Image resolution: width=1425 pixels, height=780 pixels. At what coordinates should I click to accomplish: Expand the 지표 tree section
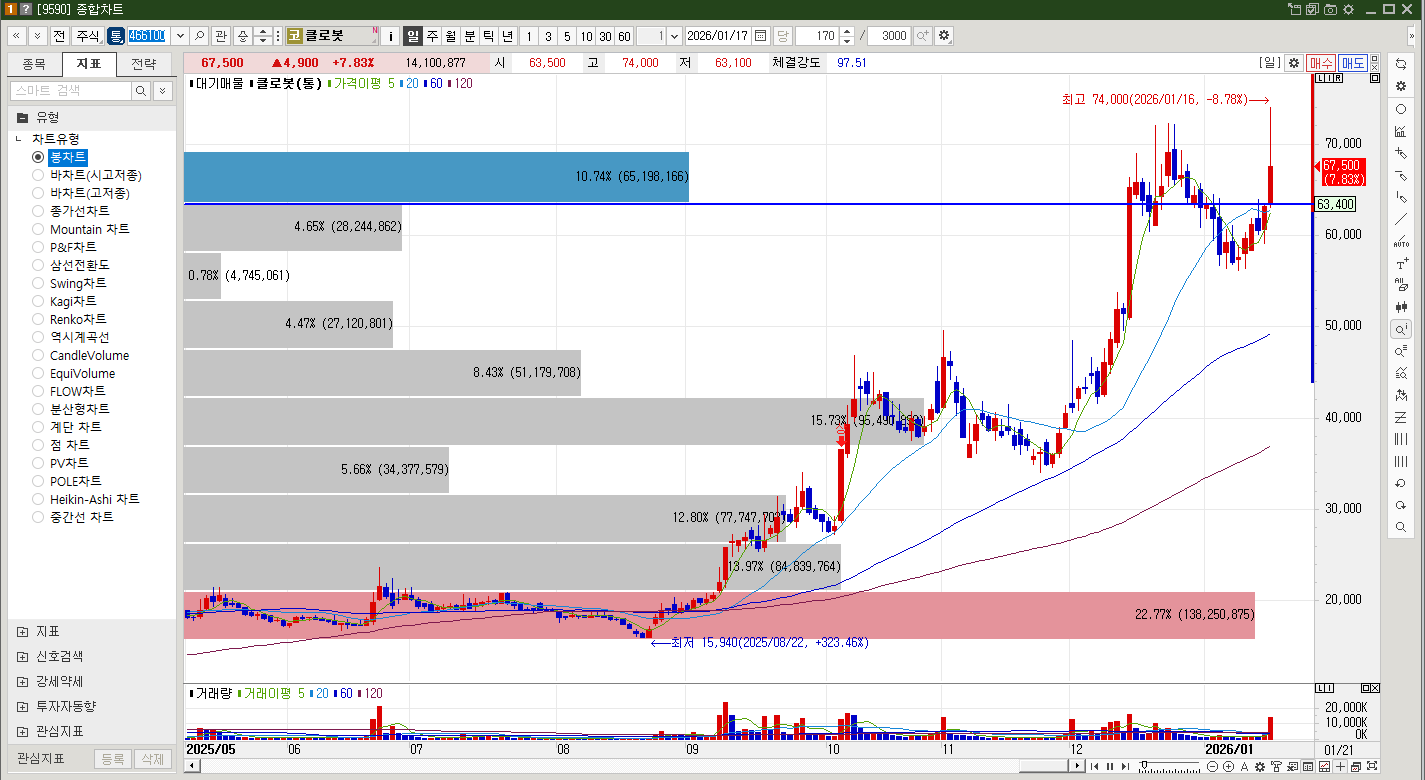[23, 632]
